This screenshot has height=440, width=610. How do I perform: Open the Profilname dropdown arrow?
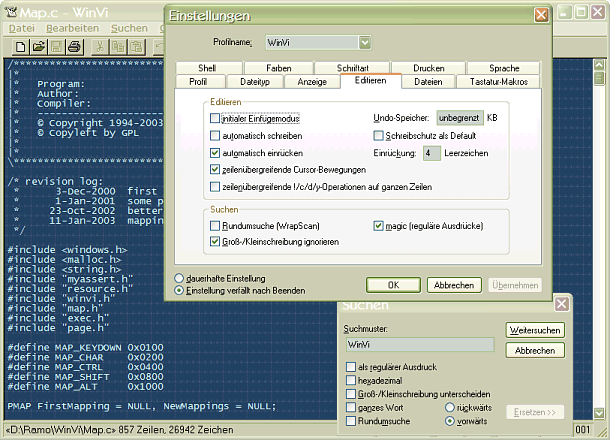point(365,42)
